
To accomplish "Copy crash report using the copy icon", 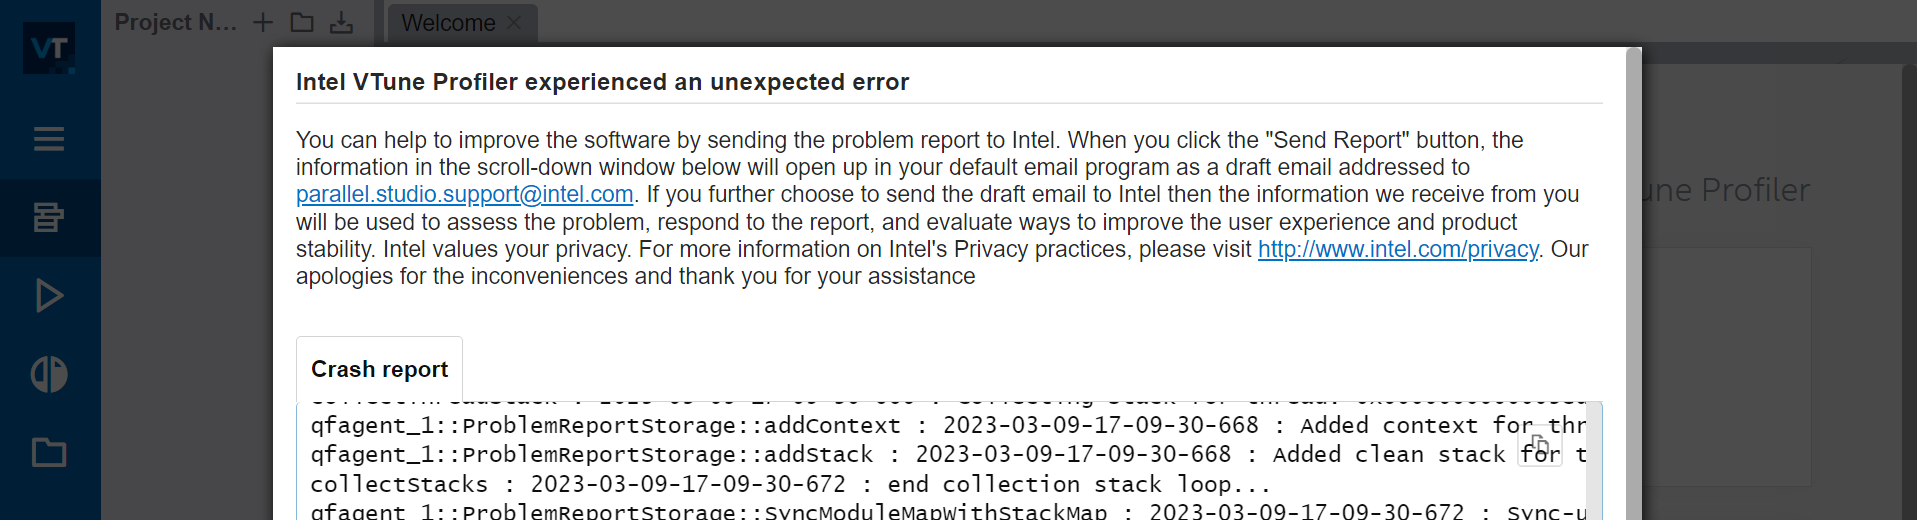I will coord(1539,446).
